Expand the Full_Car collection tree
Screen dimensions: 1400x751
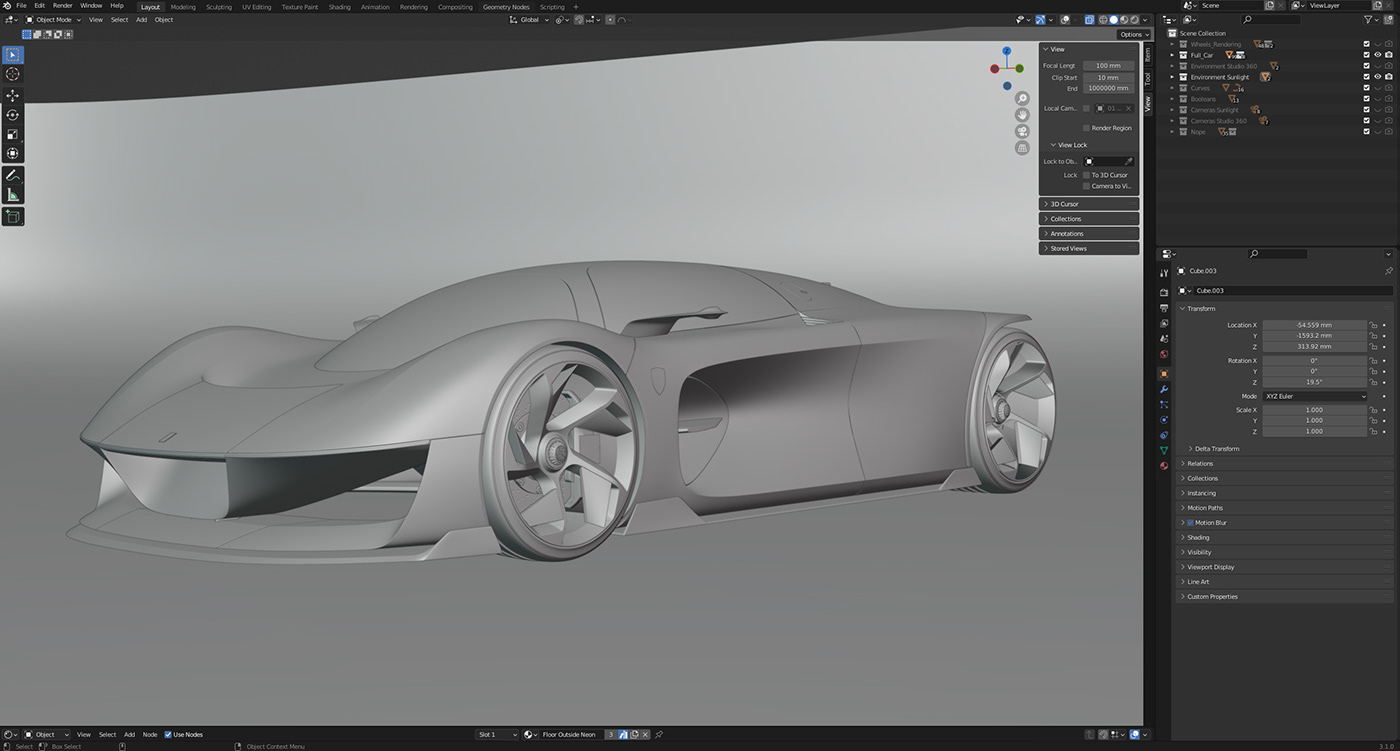coord(1172,55)
